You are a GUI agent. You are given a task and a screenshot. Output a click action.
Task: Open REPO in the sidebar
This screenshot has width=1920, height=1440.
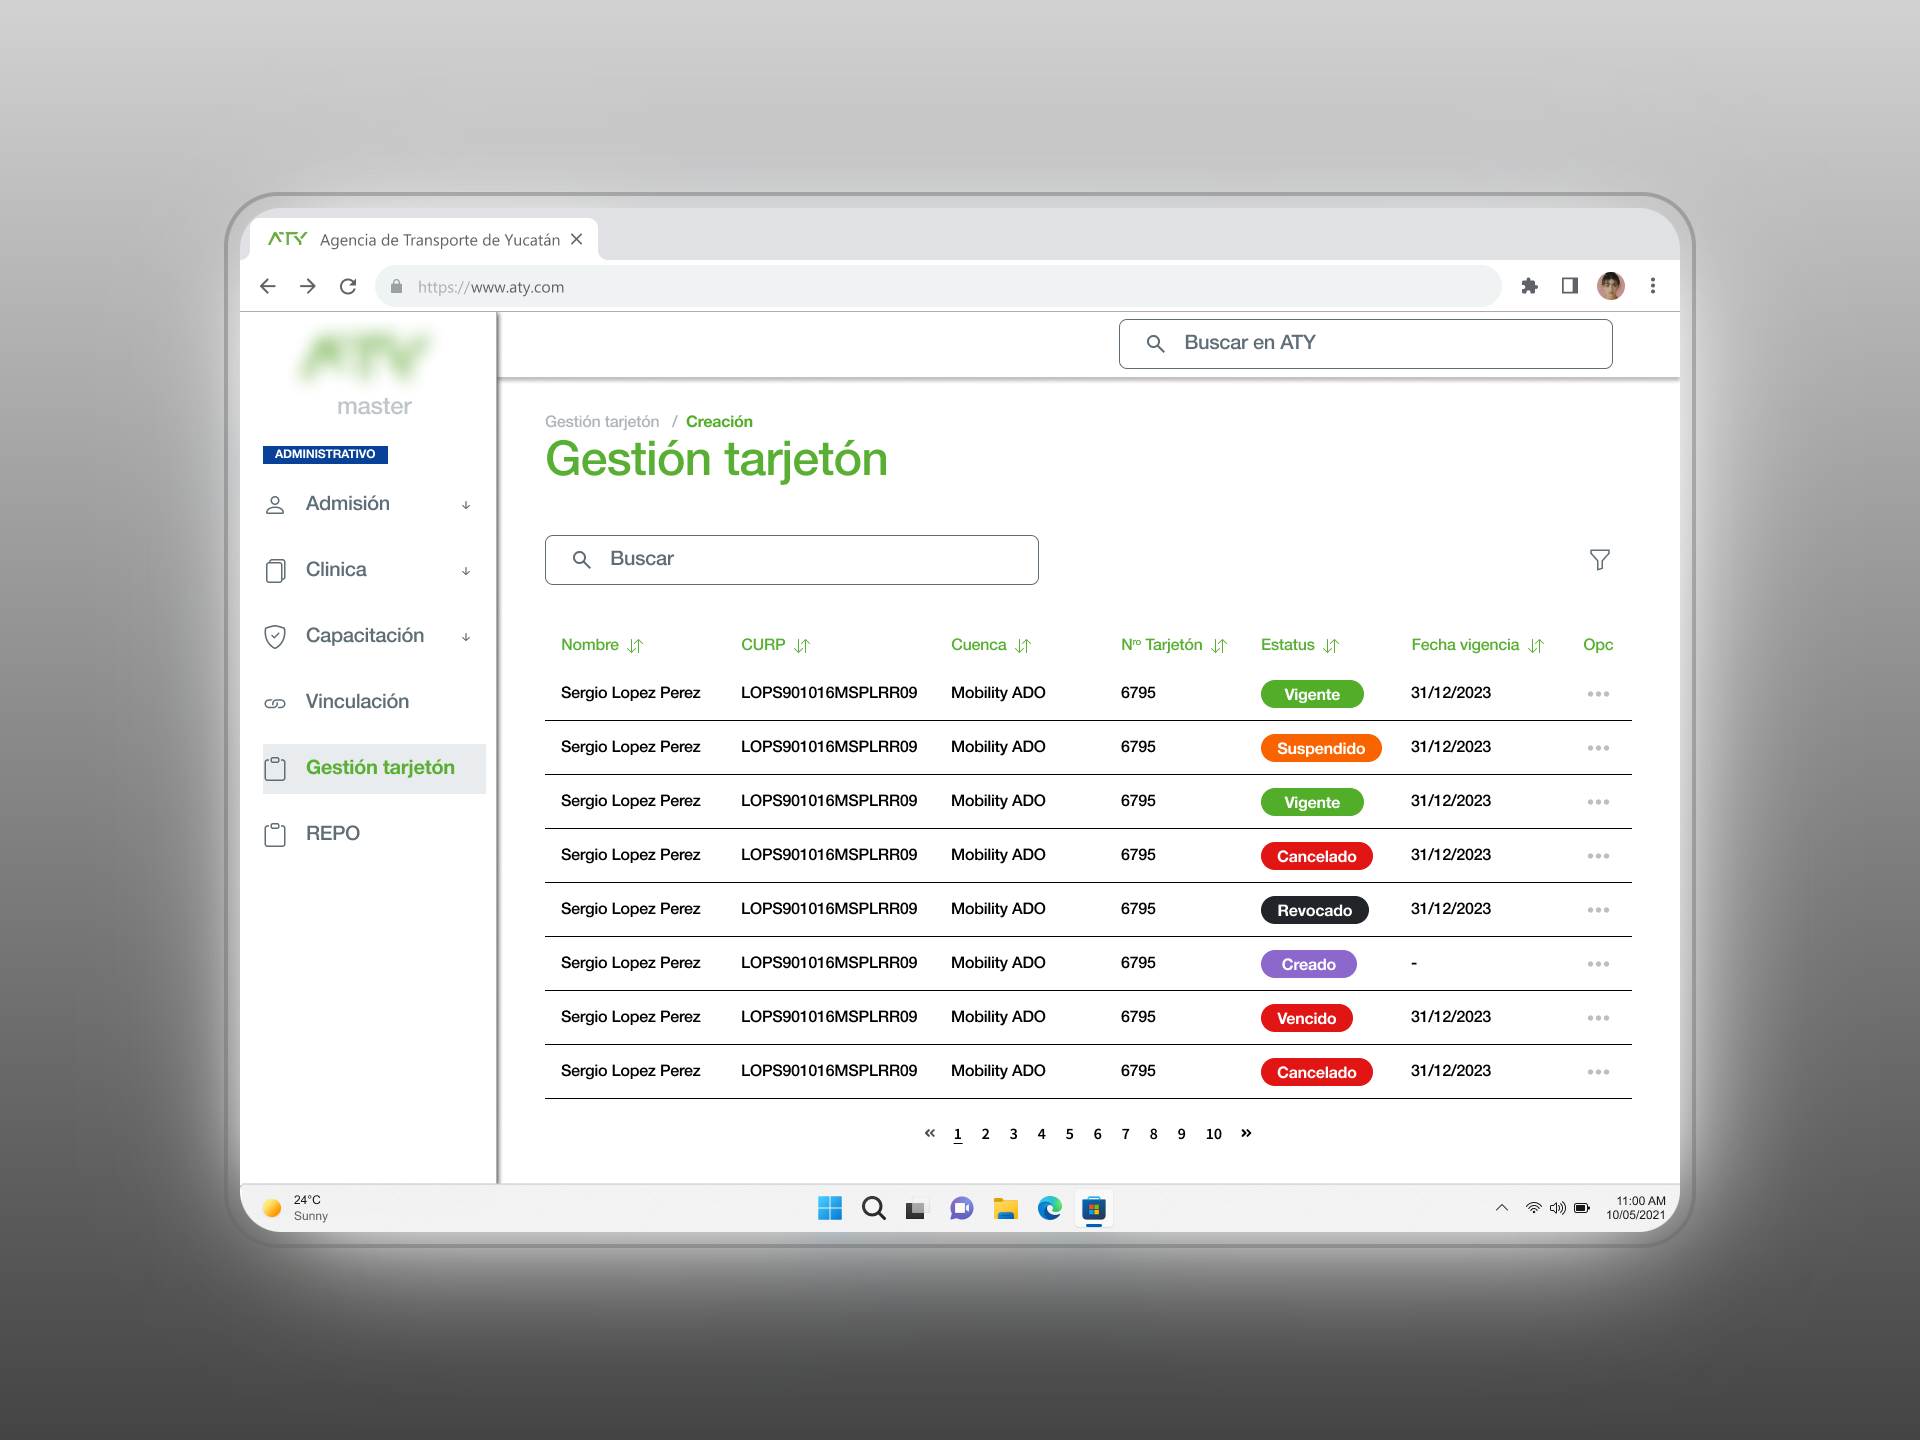333,834
